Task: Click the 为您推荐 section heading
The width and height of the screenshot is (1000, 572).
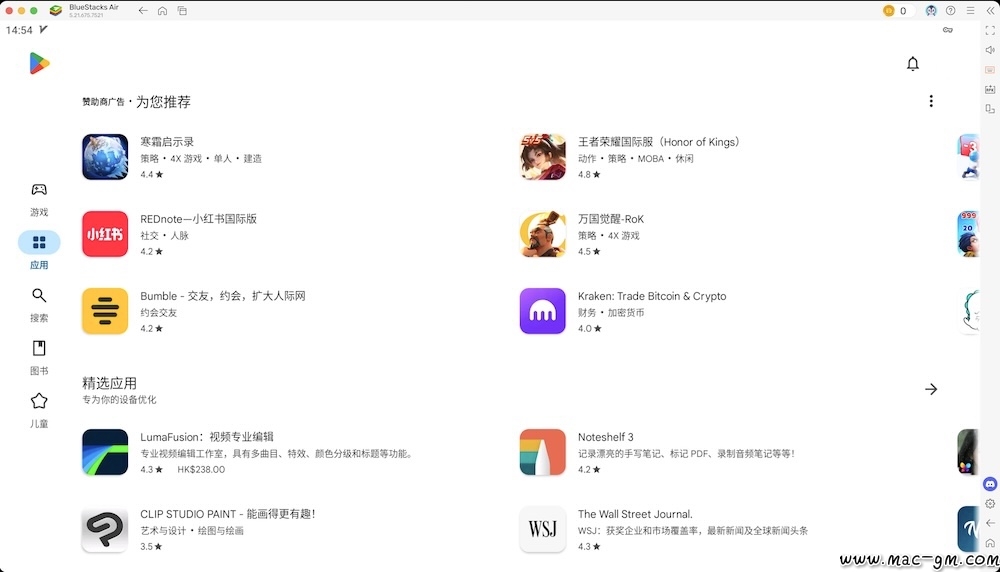Action: tap(163, 101)
